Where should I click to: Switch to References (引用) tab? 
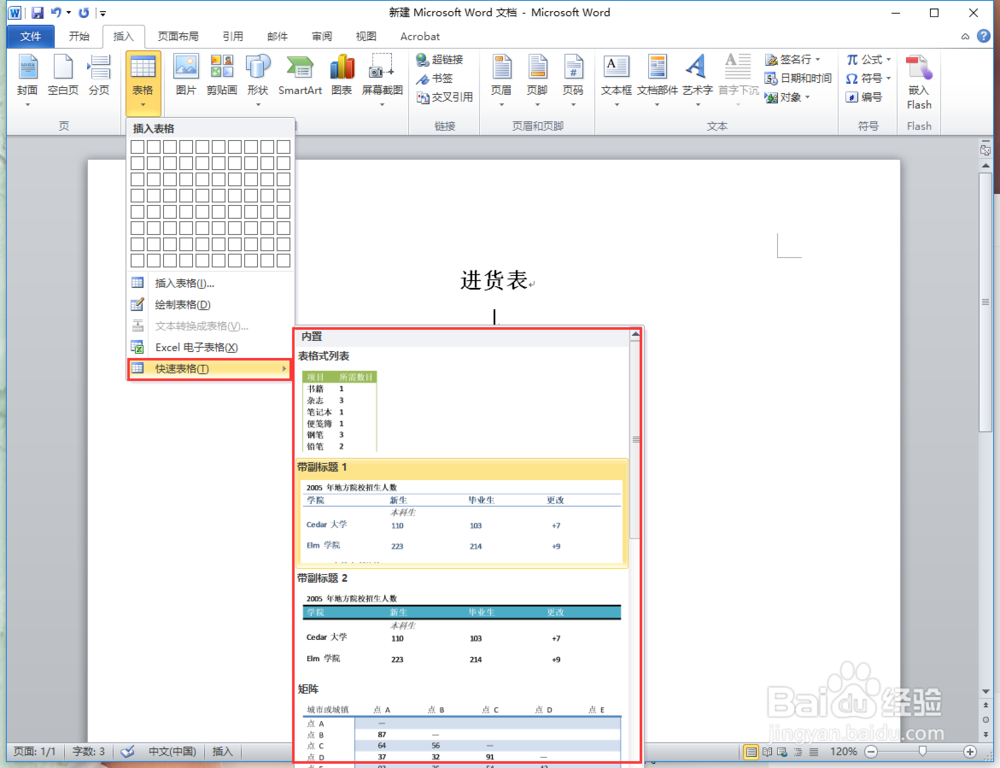[x=232, y=36]
